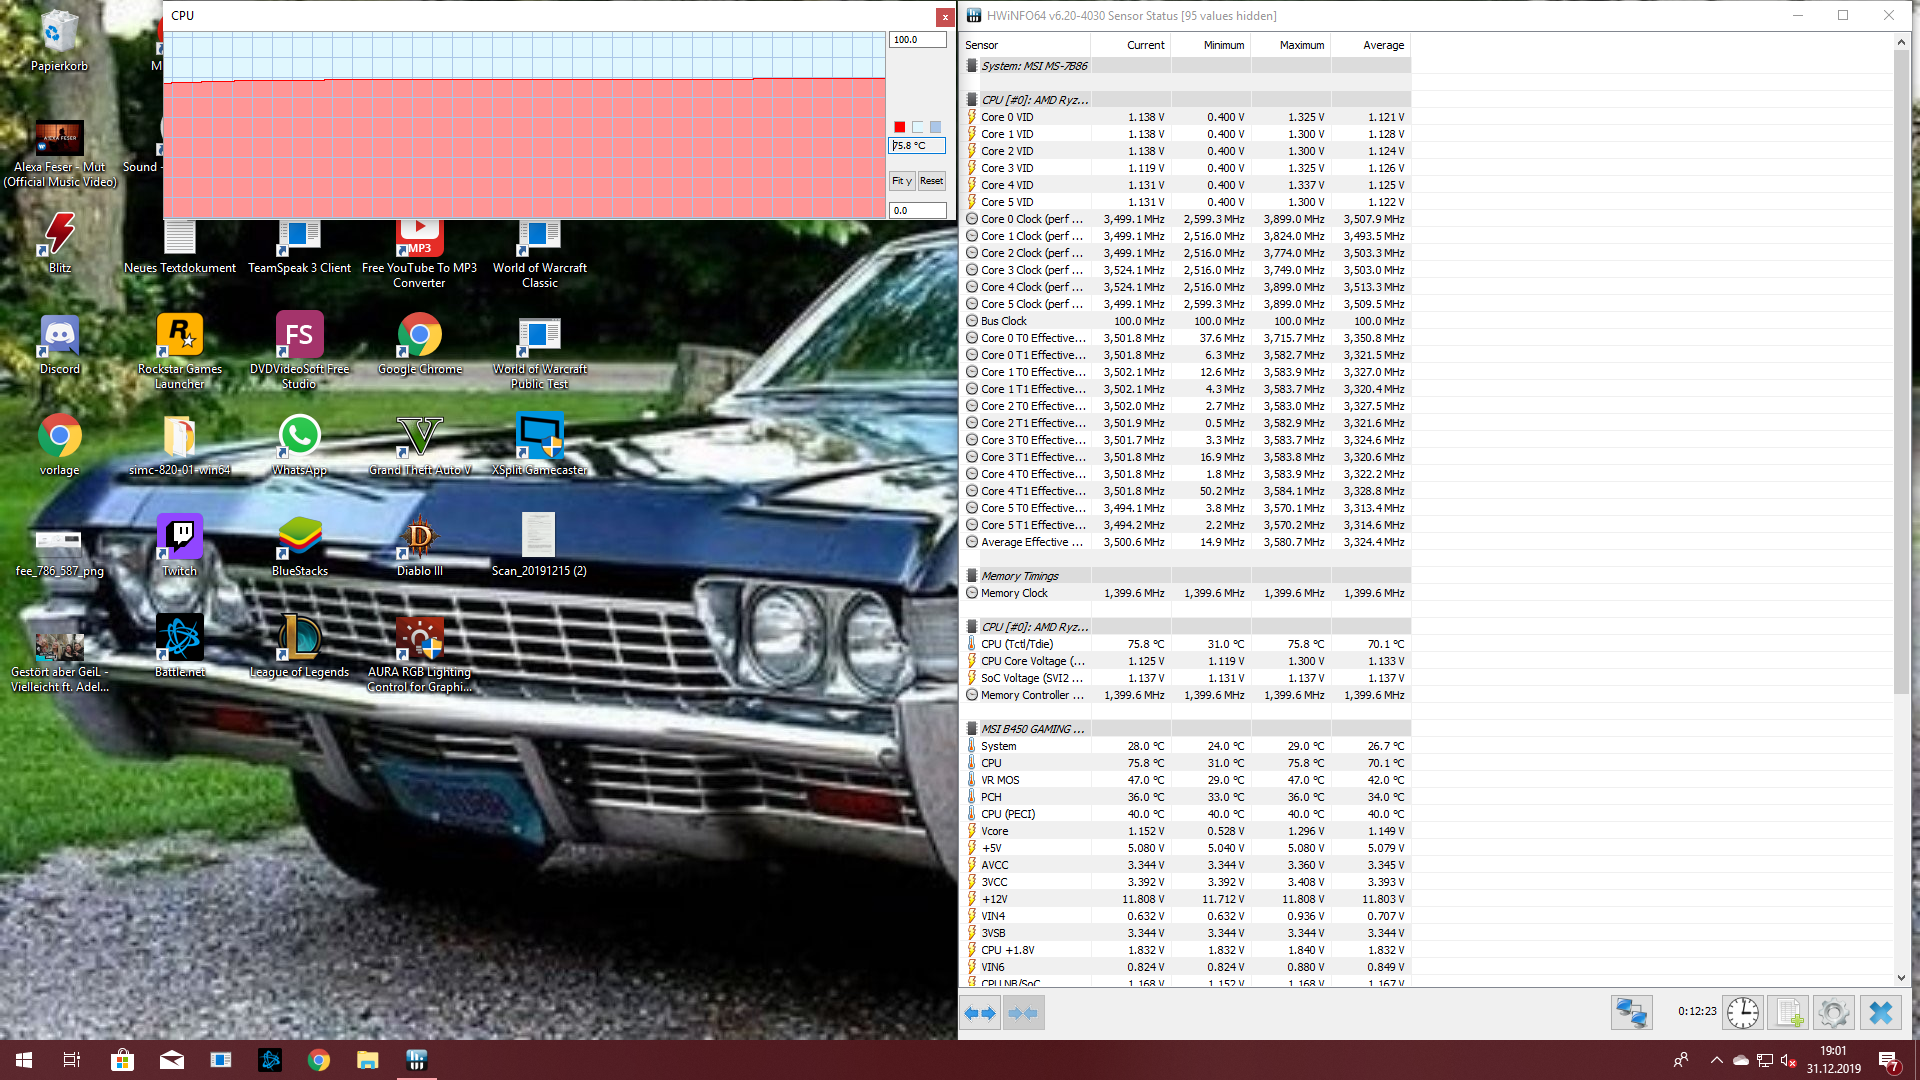The image size is (1920, 1080).
Task: Open the HWiNFO64 taskbar icon
Action: coord(417,1060)
